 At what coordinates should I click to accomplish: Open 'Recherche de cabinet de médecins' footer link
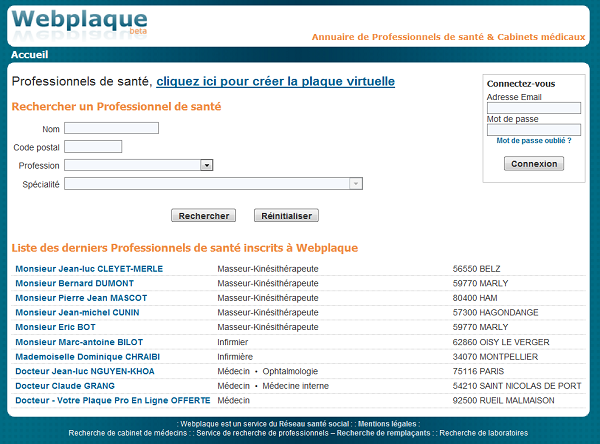[x=128, y=433]
